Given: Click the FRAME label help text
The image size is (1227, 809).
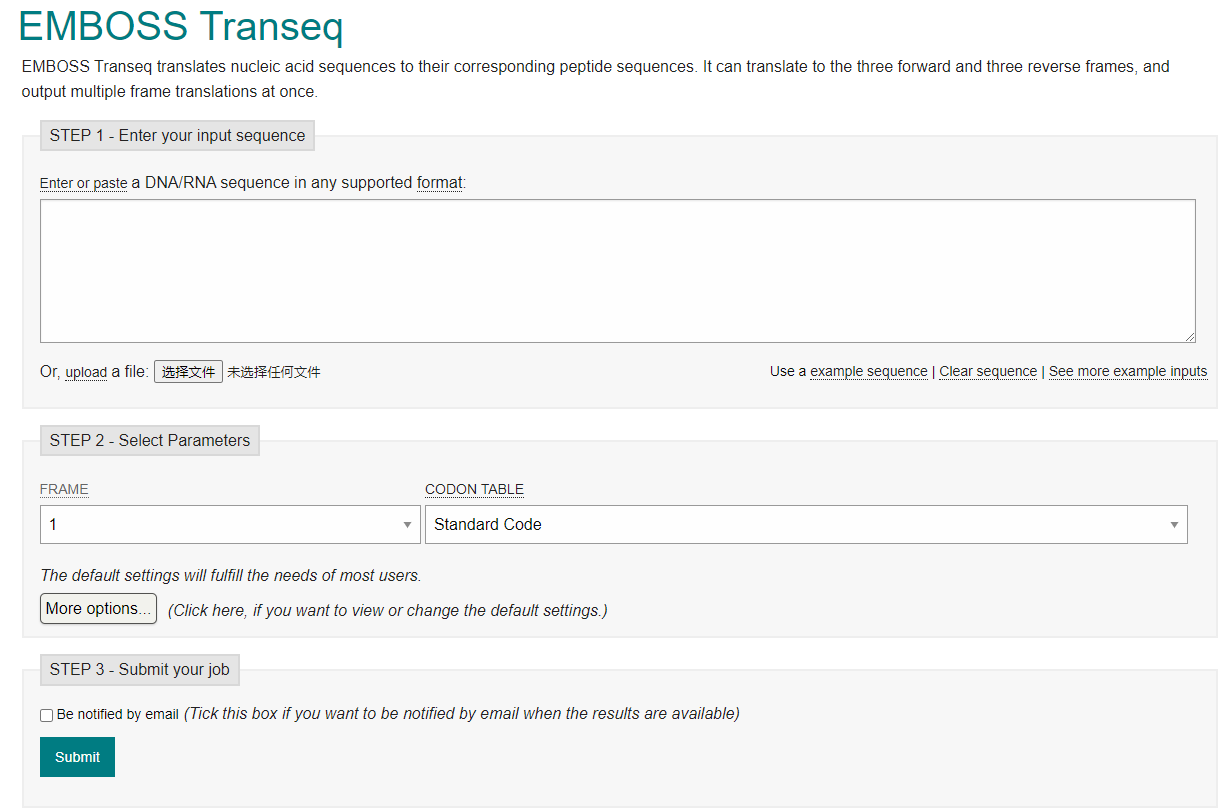Looking at the screenshot, I should (x=64, y=489).
